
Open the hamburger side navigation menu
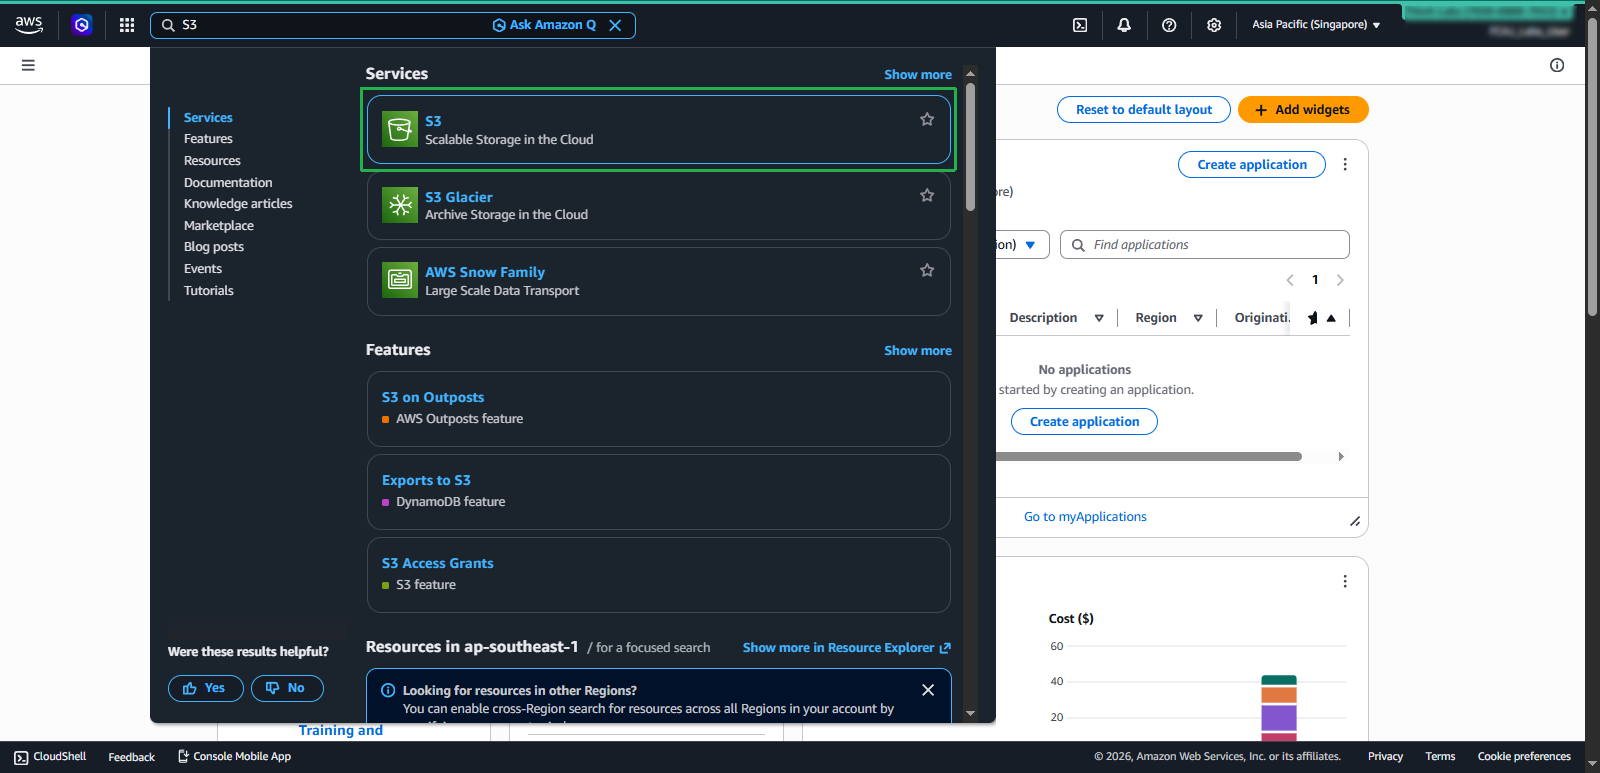tap(28, 65)
